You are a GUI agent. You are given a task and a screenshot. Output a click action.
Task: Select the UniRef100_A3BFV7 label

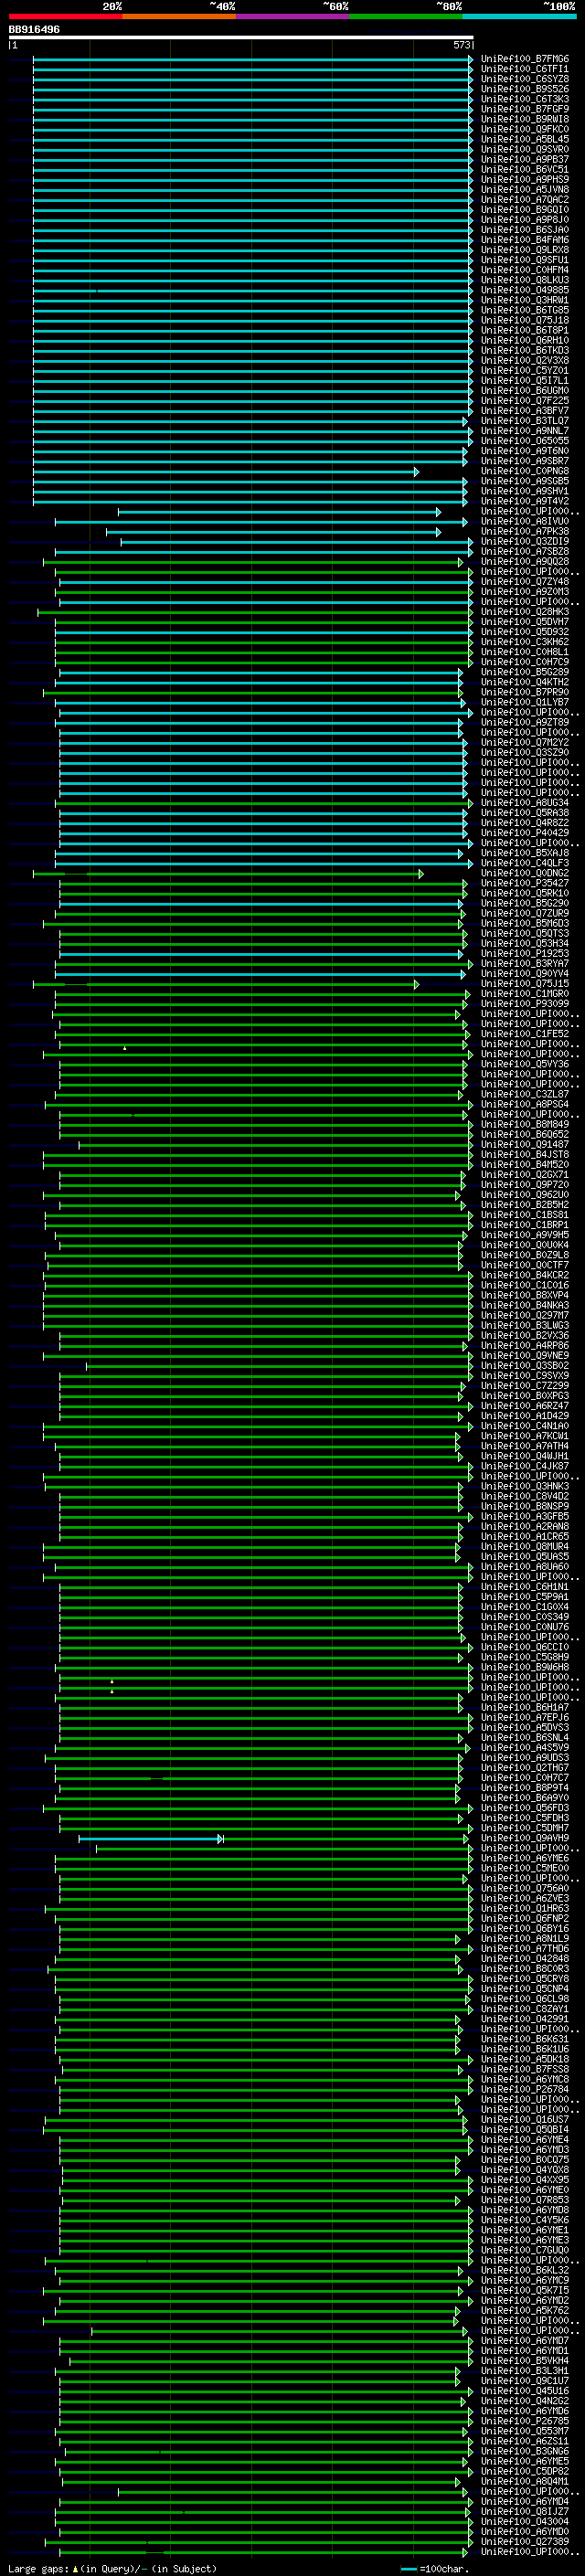tap(524, 411)
